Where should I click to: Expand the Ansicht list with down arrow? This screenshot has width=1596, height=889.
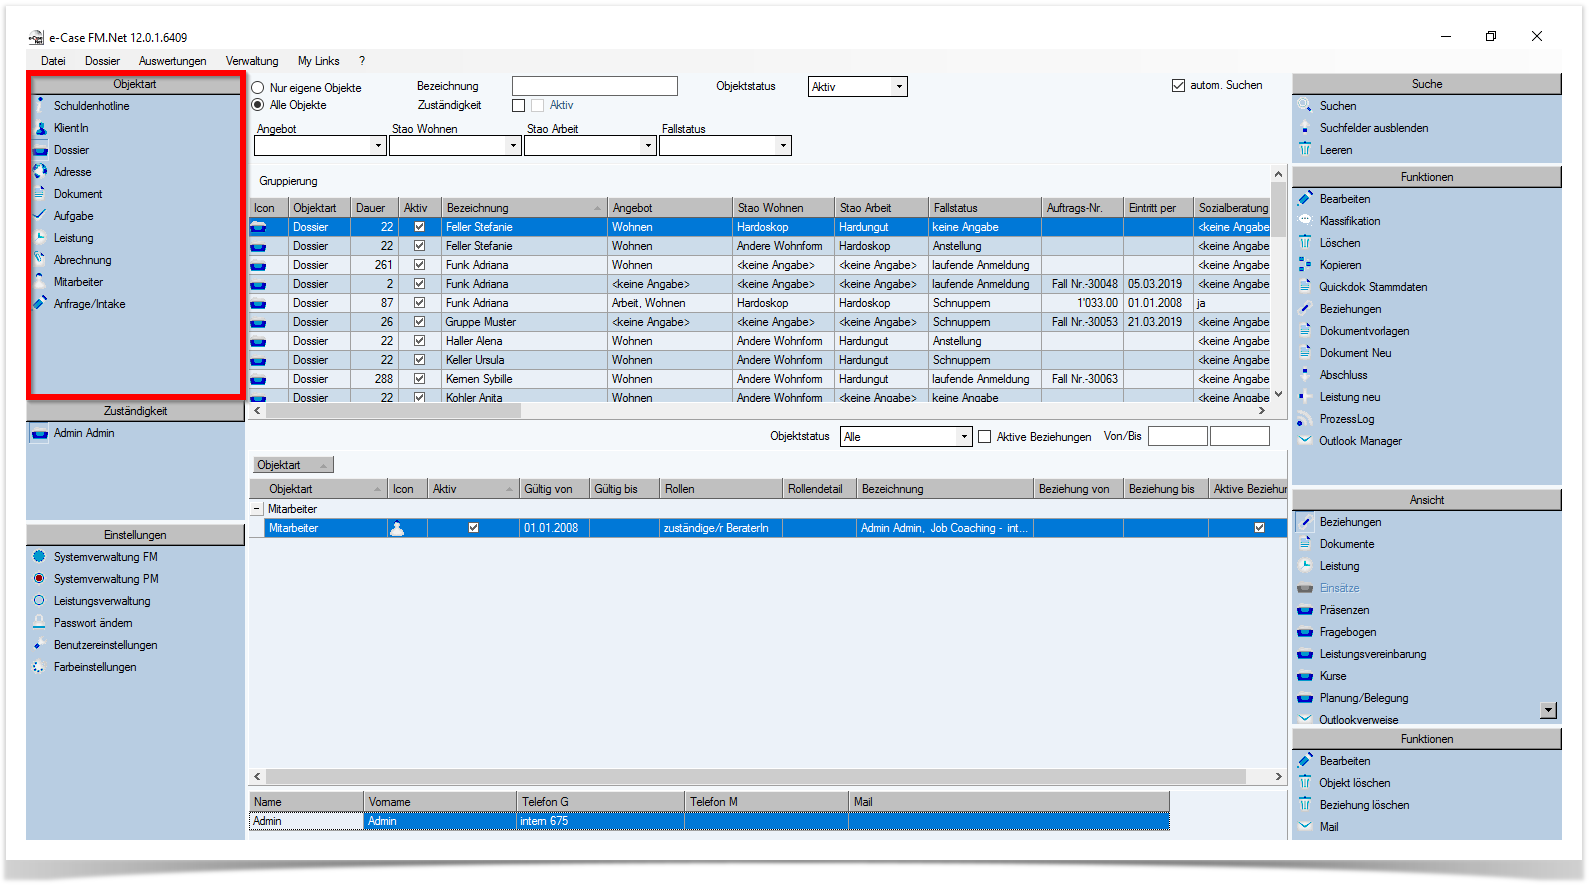[1548, 711]
